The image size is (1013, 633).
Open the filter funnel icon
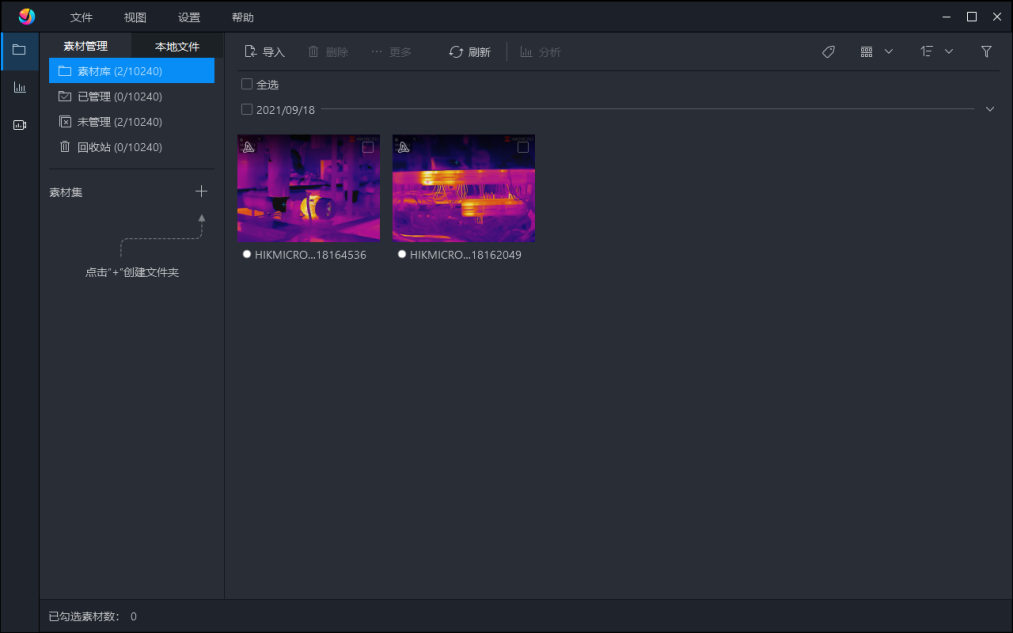[987, 51]
